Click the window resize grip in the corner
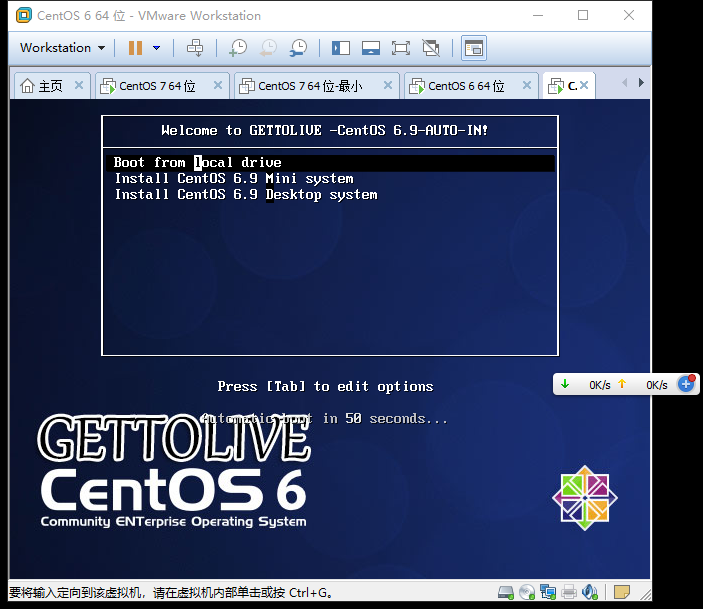This screenshot has height=609, width=703. pyautogui.click(x=646, y=595)
